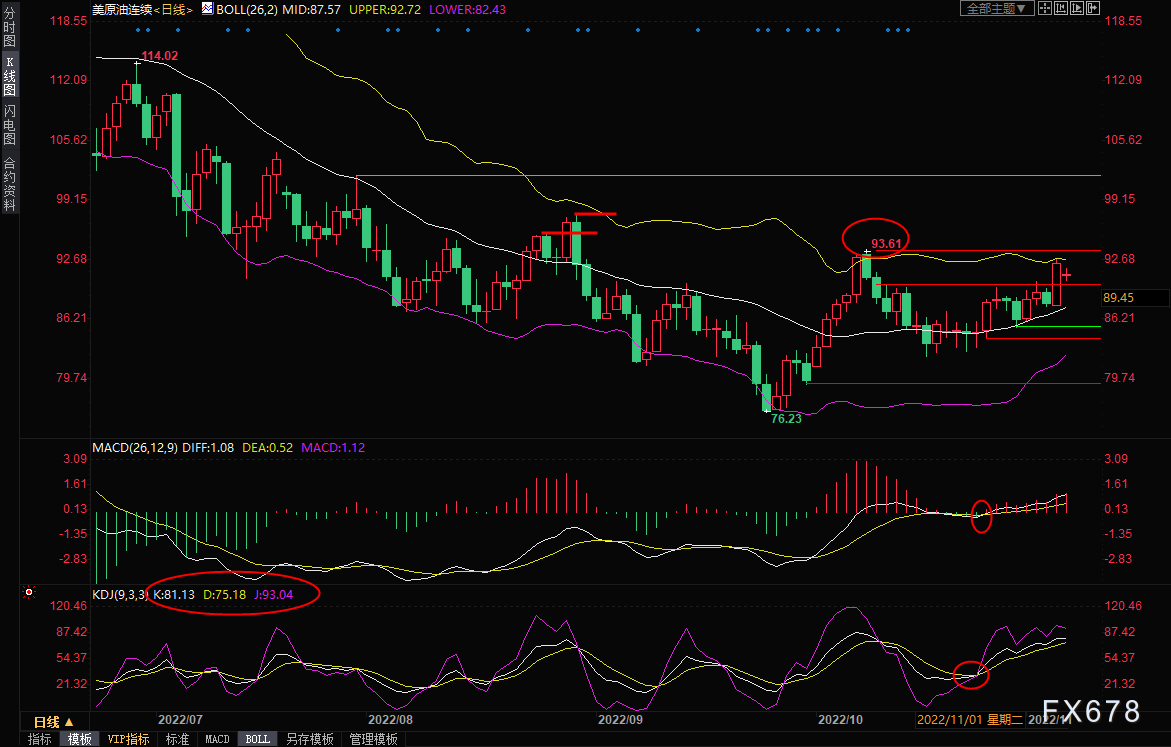Click the J:93.04 KDJ value

click(274, 595)
